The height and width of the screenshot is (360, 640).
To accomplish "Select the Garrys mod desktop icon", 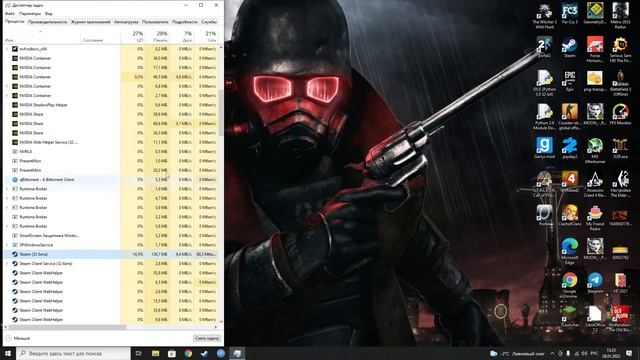I will (544, 148).
